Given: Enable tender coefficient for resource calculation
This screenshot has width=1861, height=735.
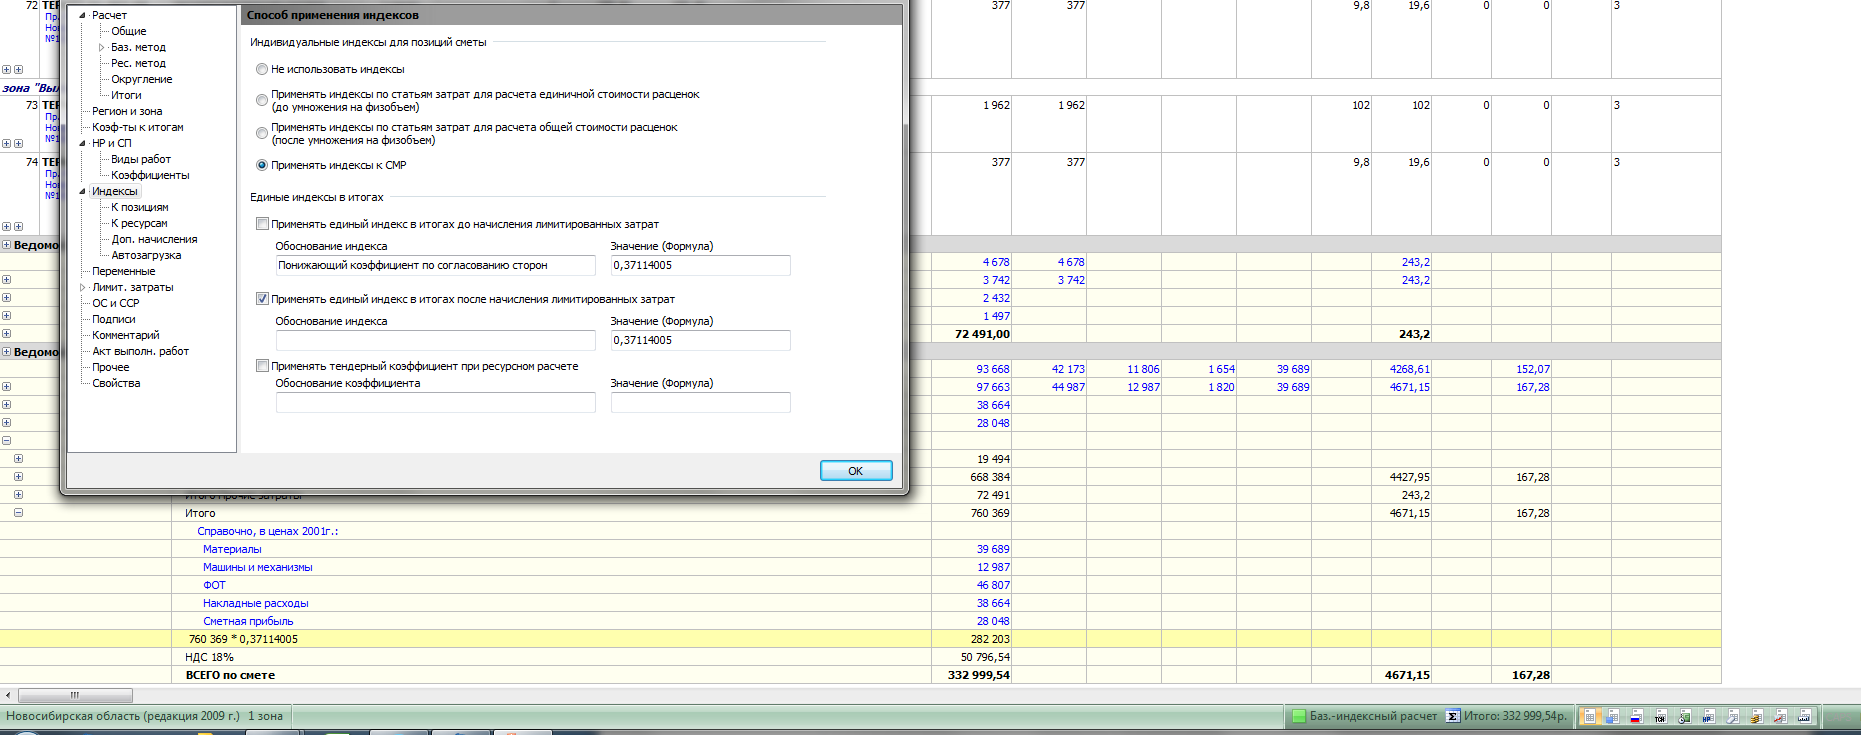Looking at the screenshot, I should 262,366.
